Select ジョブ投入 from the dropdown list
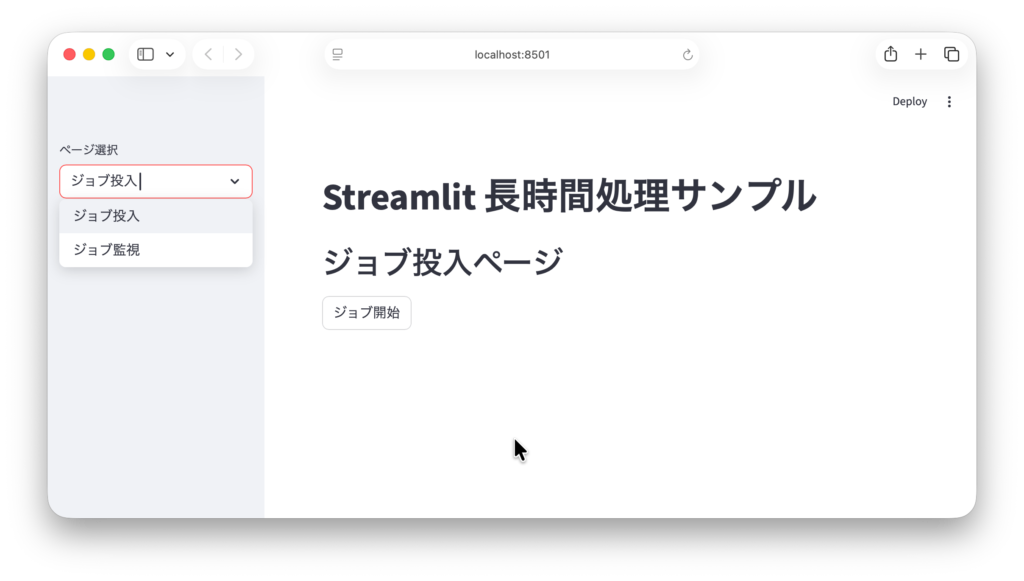Screen dimensions: 1024x581 click(107, 216)
